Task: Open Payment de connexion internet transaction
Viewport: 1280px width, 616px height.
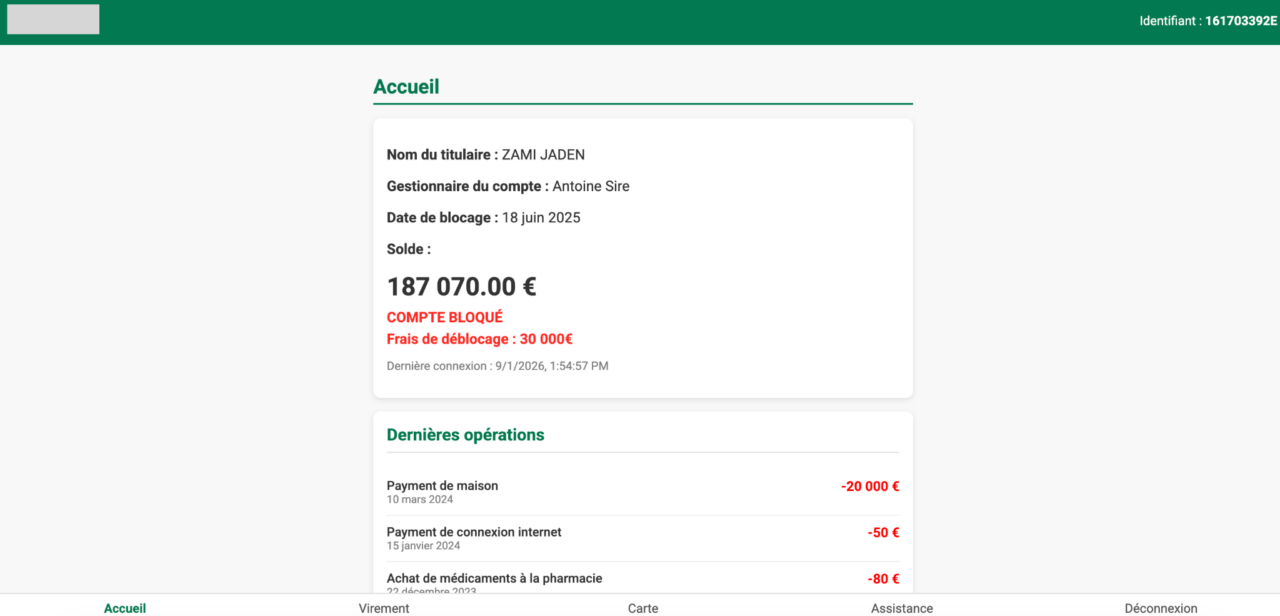Action: click(x=643, y=539)
